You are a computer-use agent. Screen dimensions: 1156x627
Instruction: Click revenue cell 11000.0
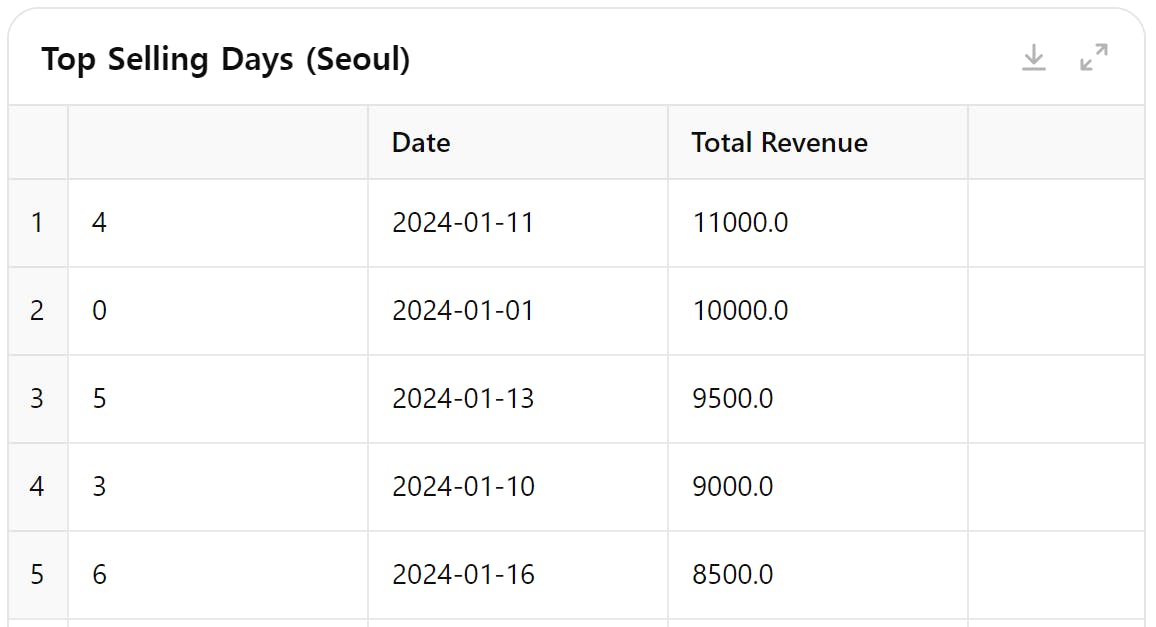pos(740,222)
